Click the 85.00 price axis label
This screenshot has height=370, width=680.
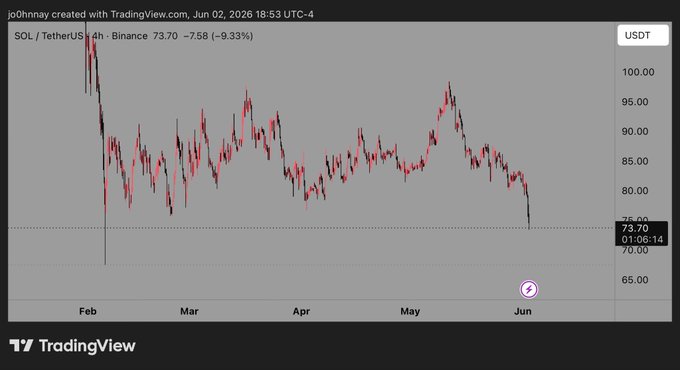[635, 161]
